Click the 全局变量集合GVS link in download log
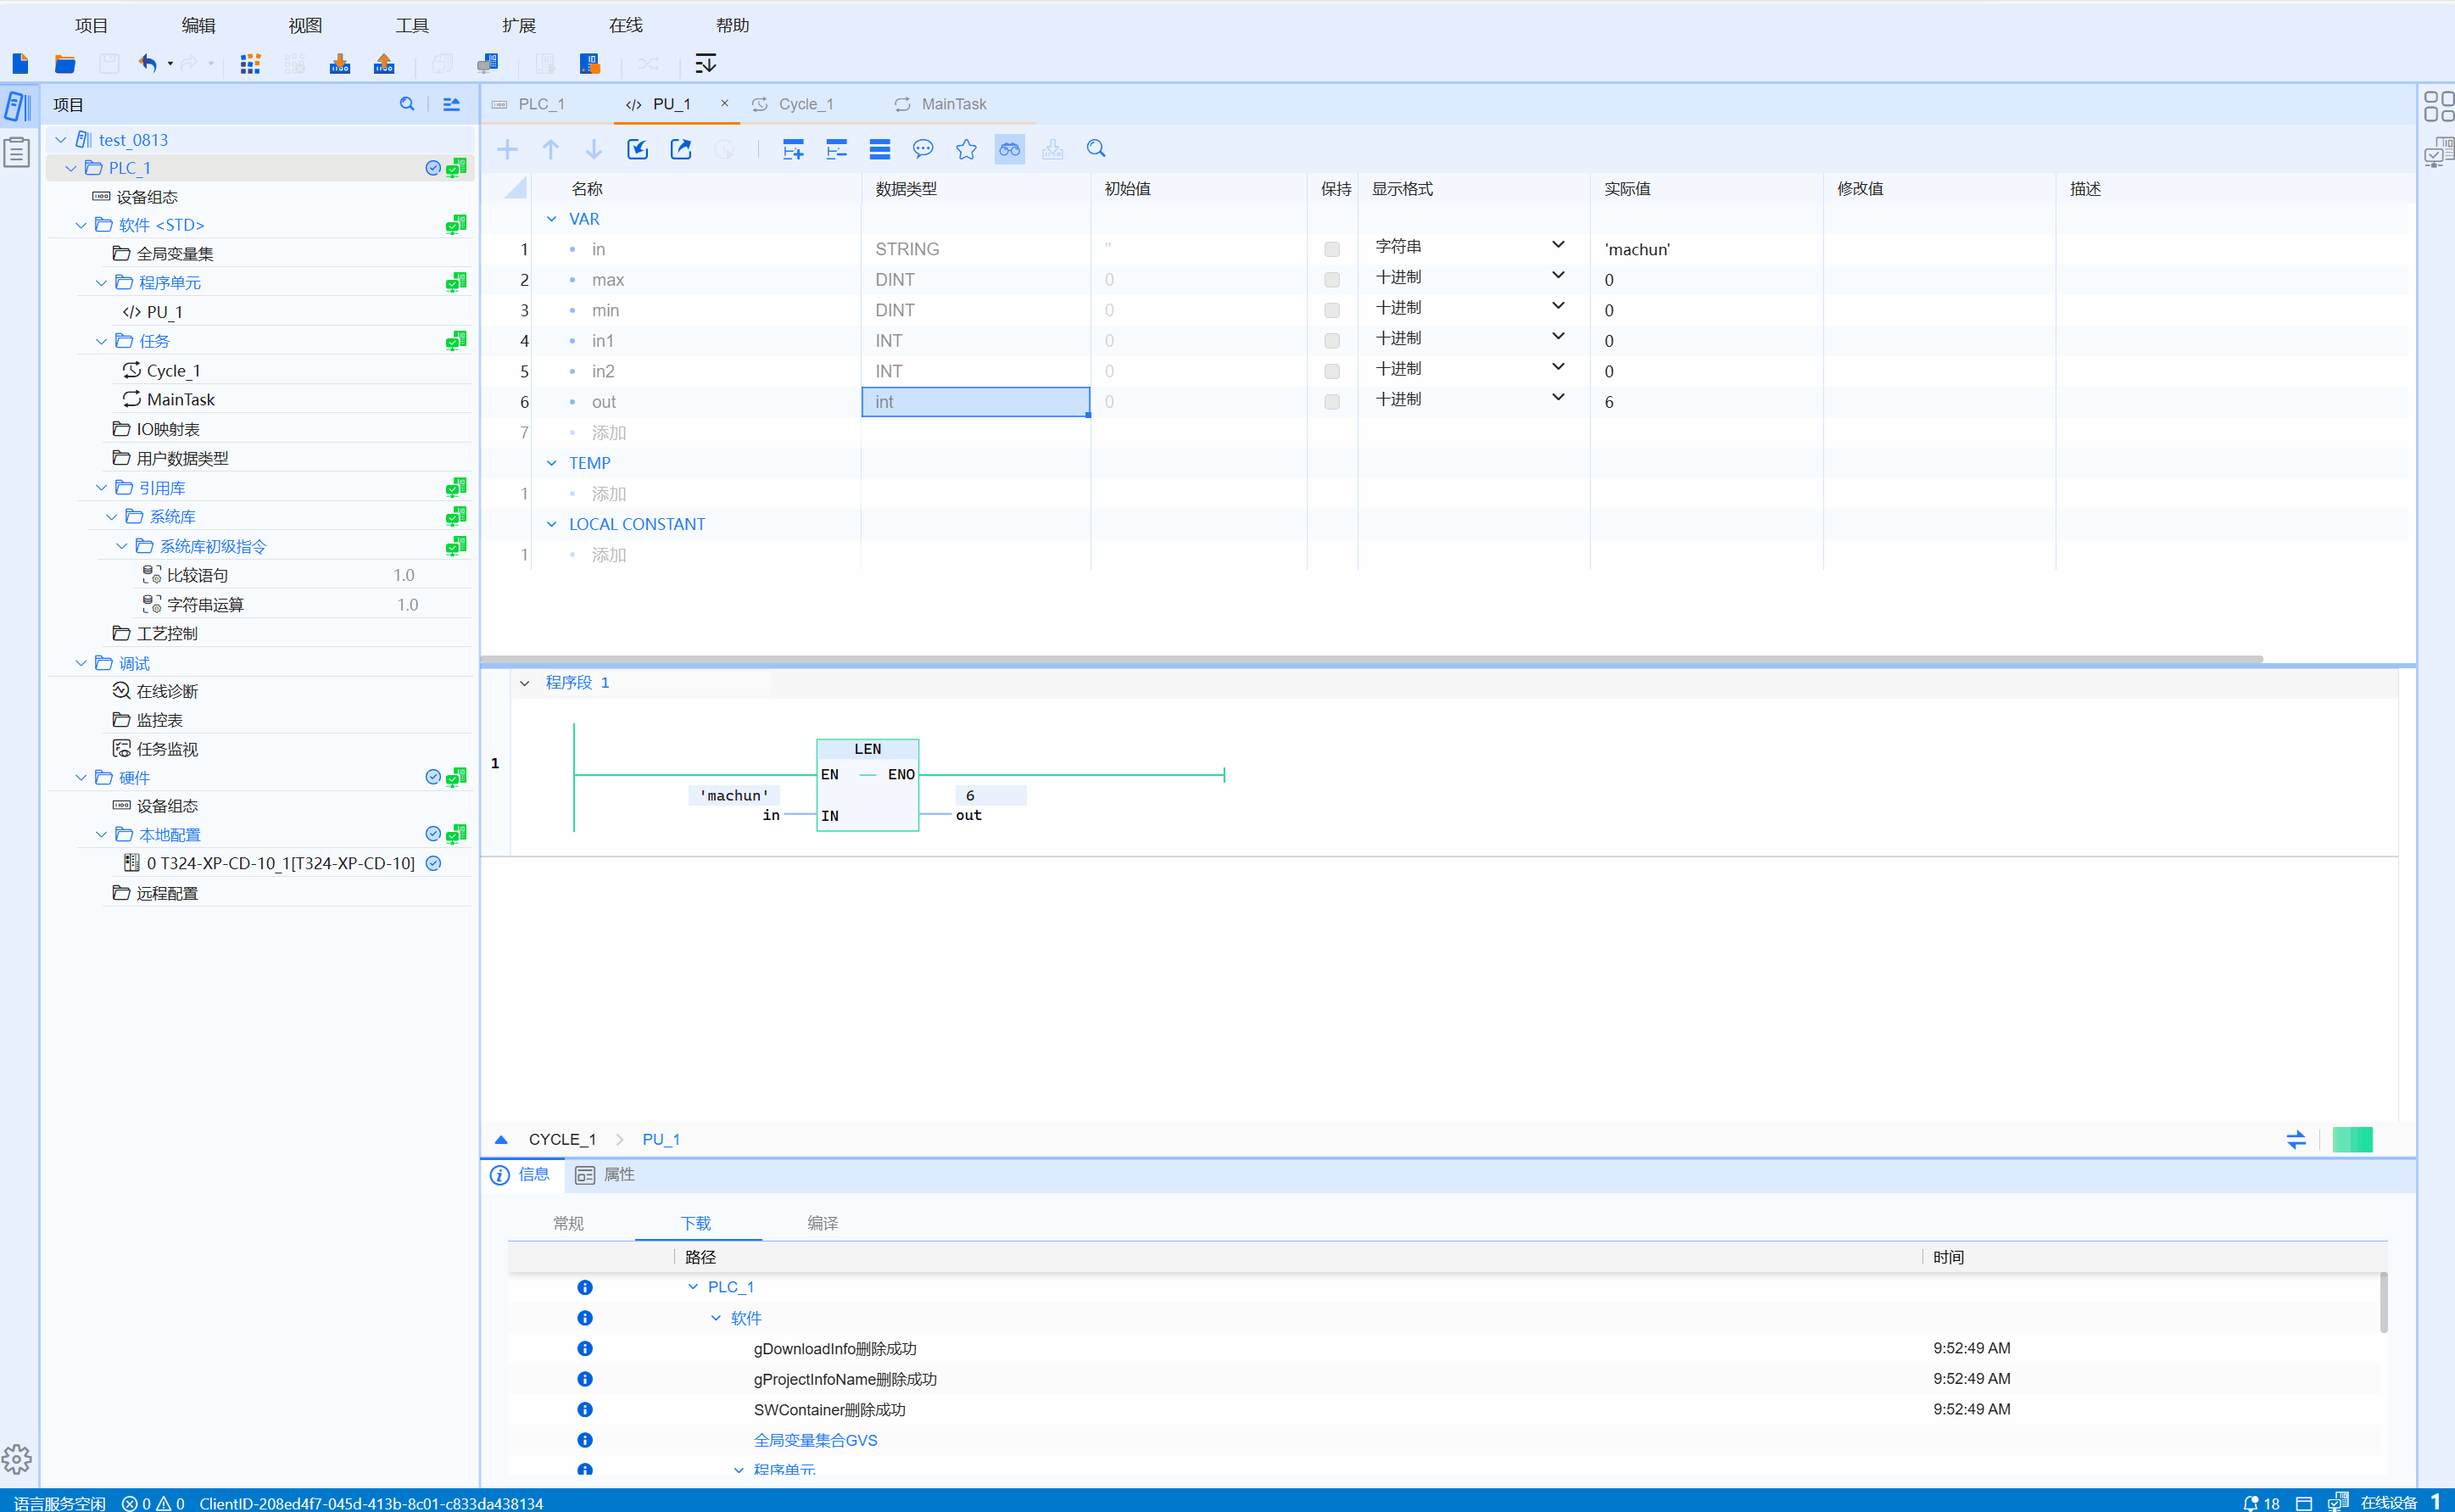This screenshot has width=2455, height=1512. tap(815, 1440)
